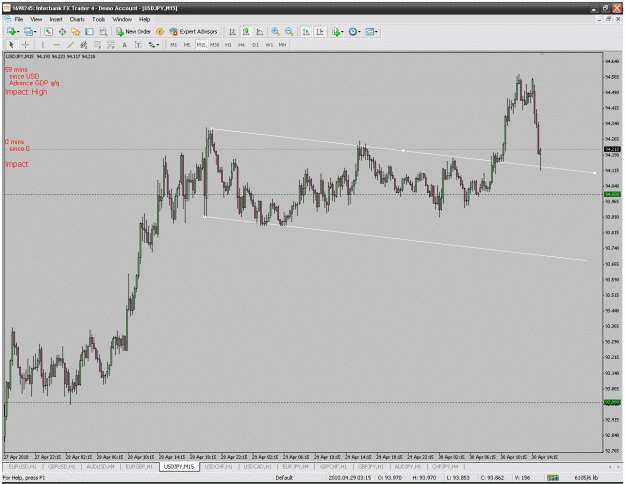Click the Expert Advisors button
Screen dimensions: 625x484
[193, 31]
